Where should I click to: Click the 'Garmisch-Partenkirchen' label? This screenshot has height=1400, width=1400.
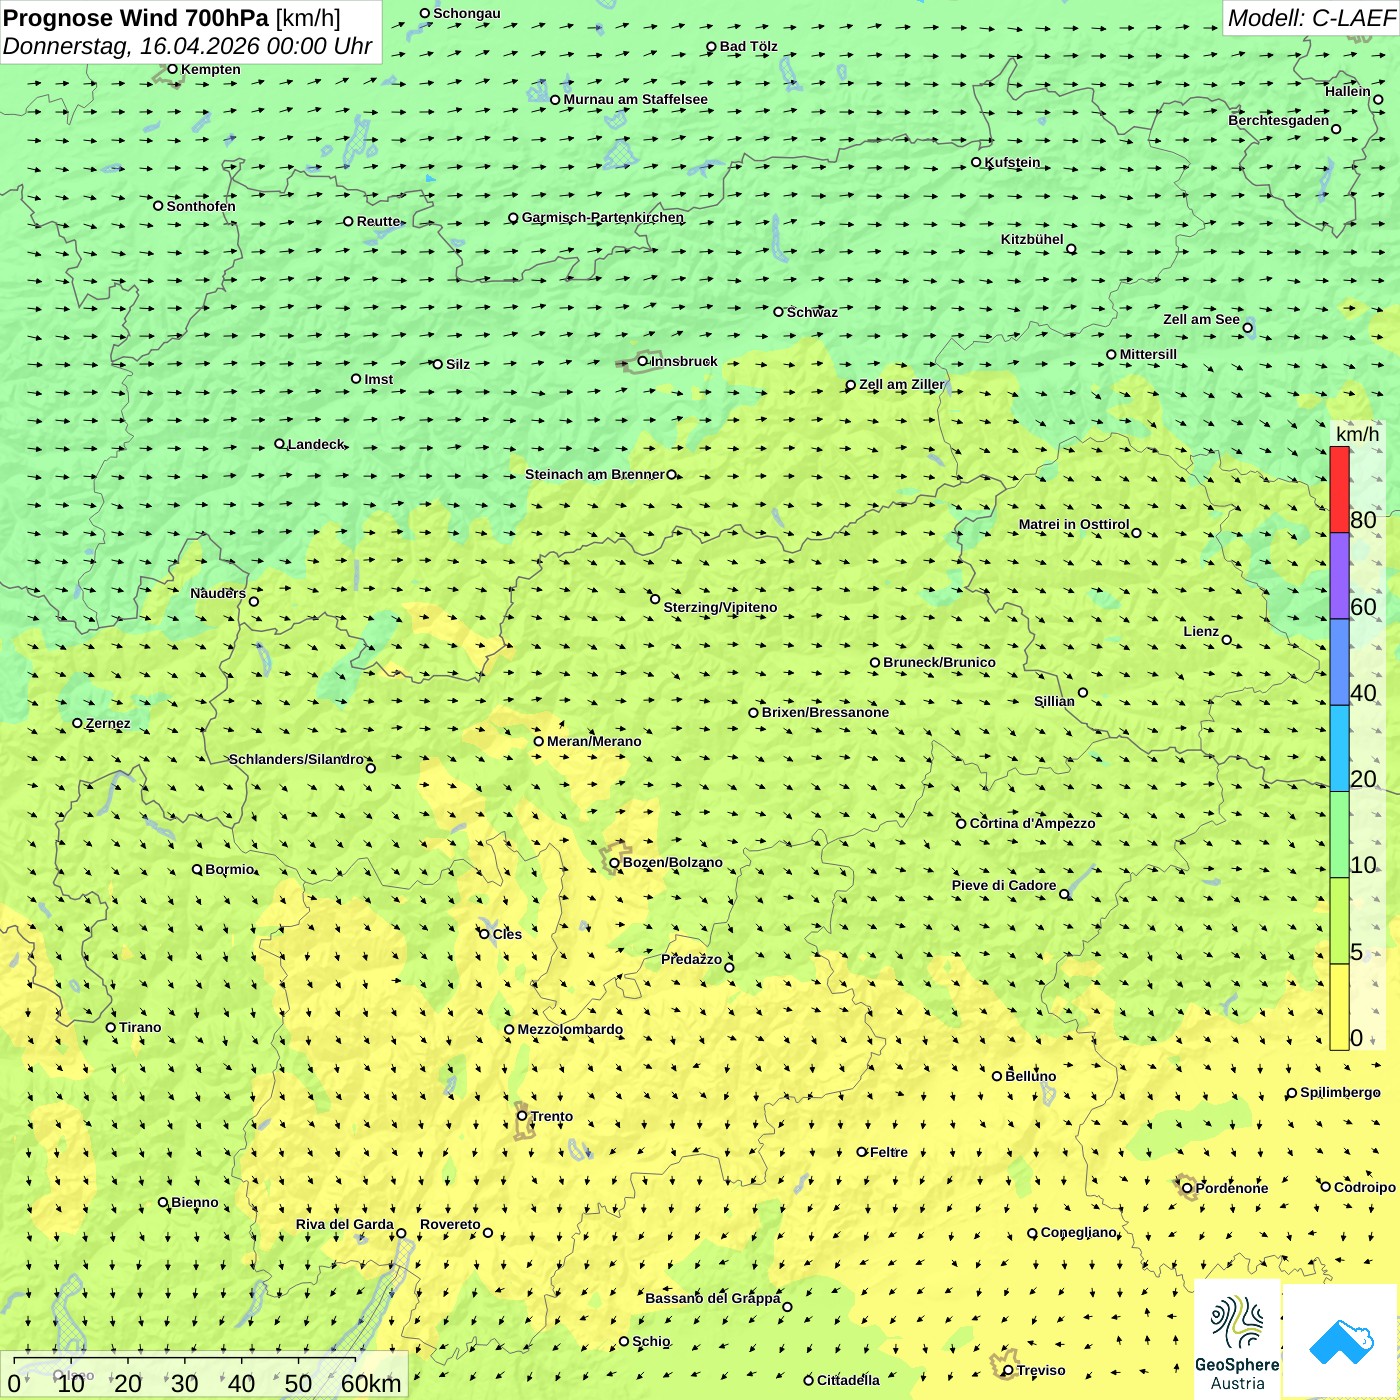[x=603, y=217]
